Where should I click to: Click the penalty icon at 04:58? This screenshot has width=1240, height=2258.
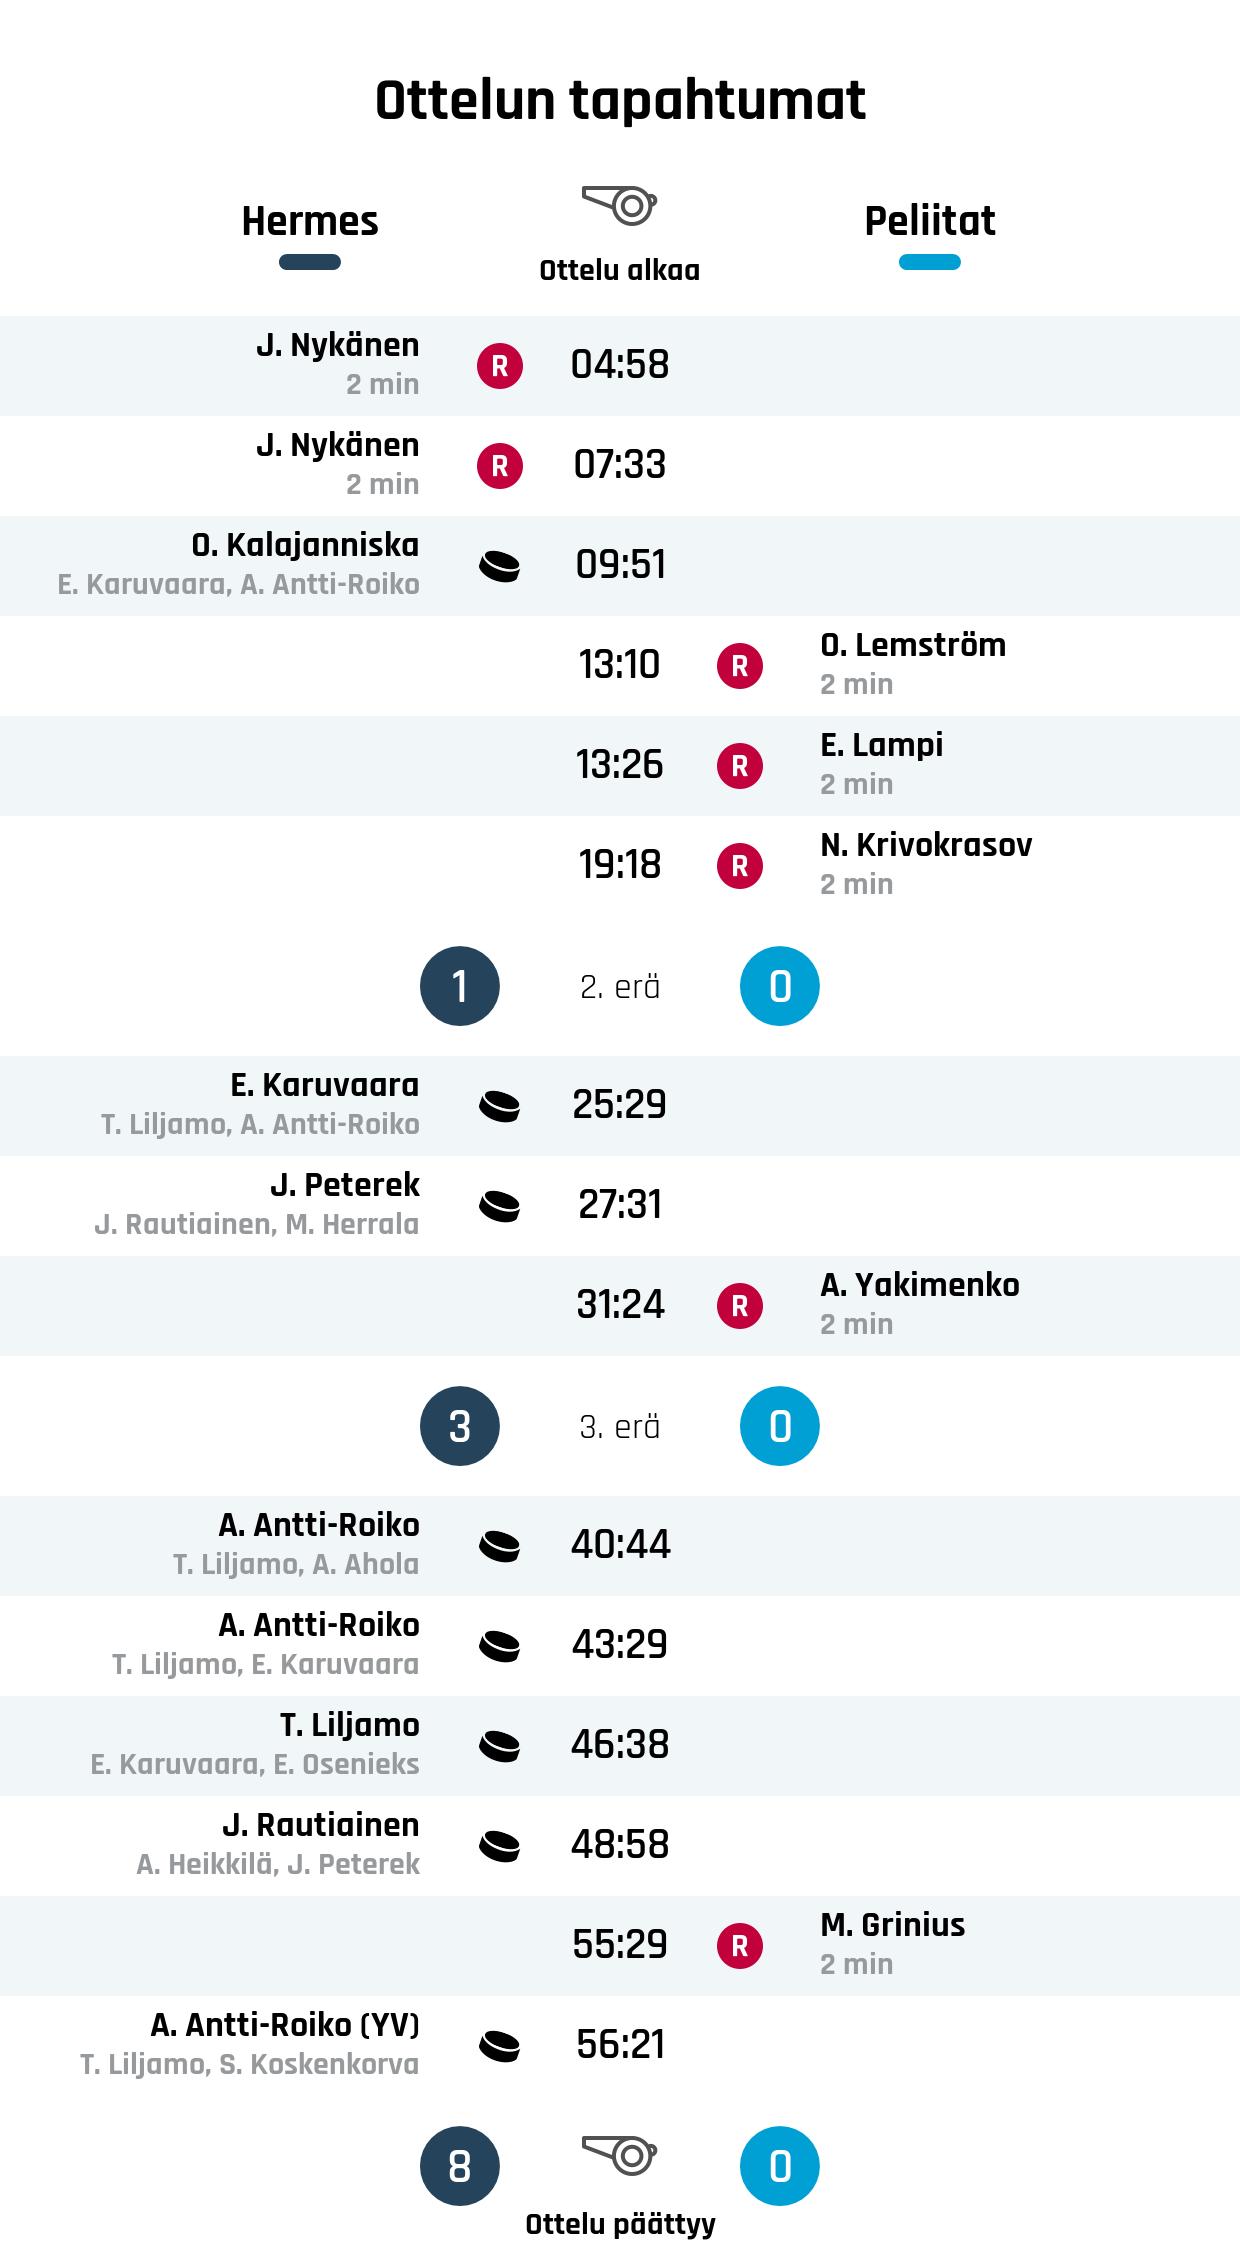pos(500,366)
